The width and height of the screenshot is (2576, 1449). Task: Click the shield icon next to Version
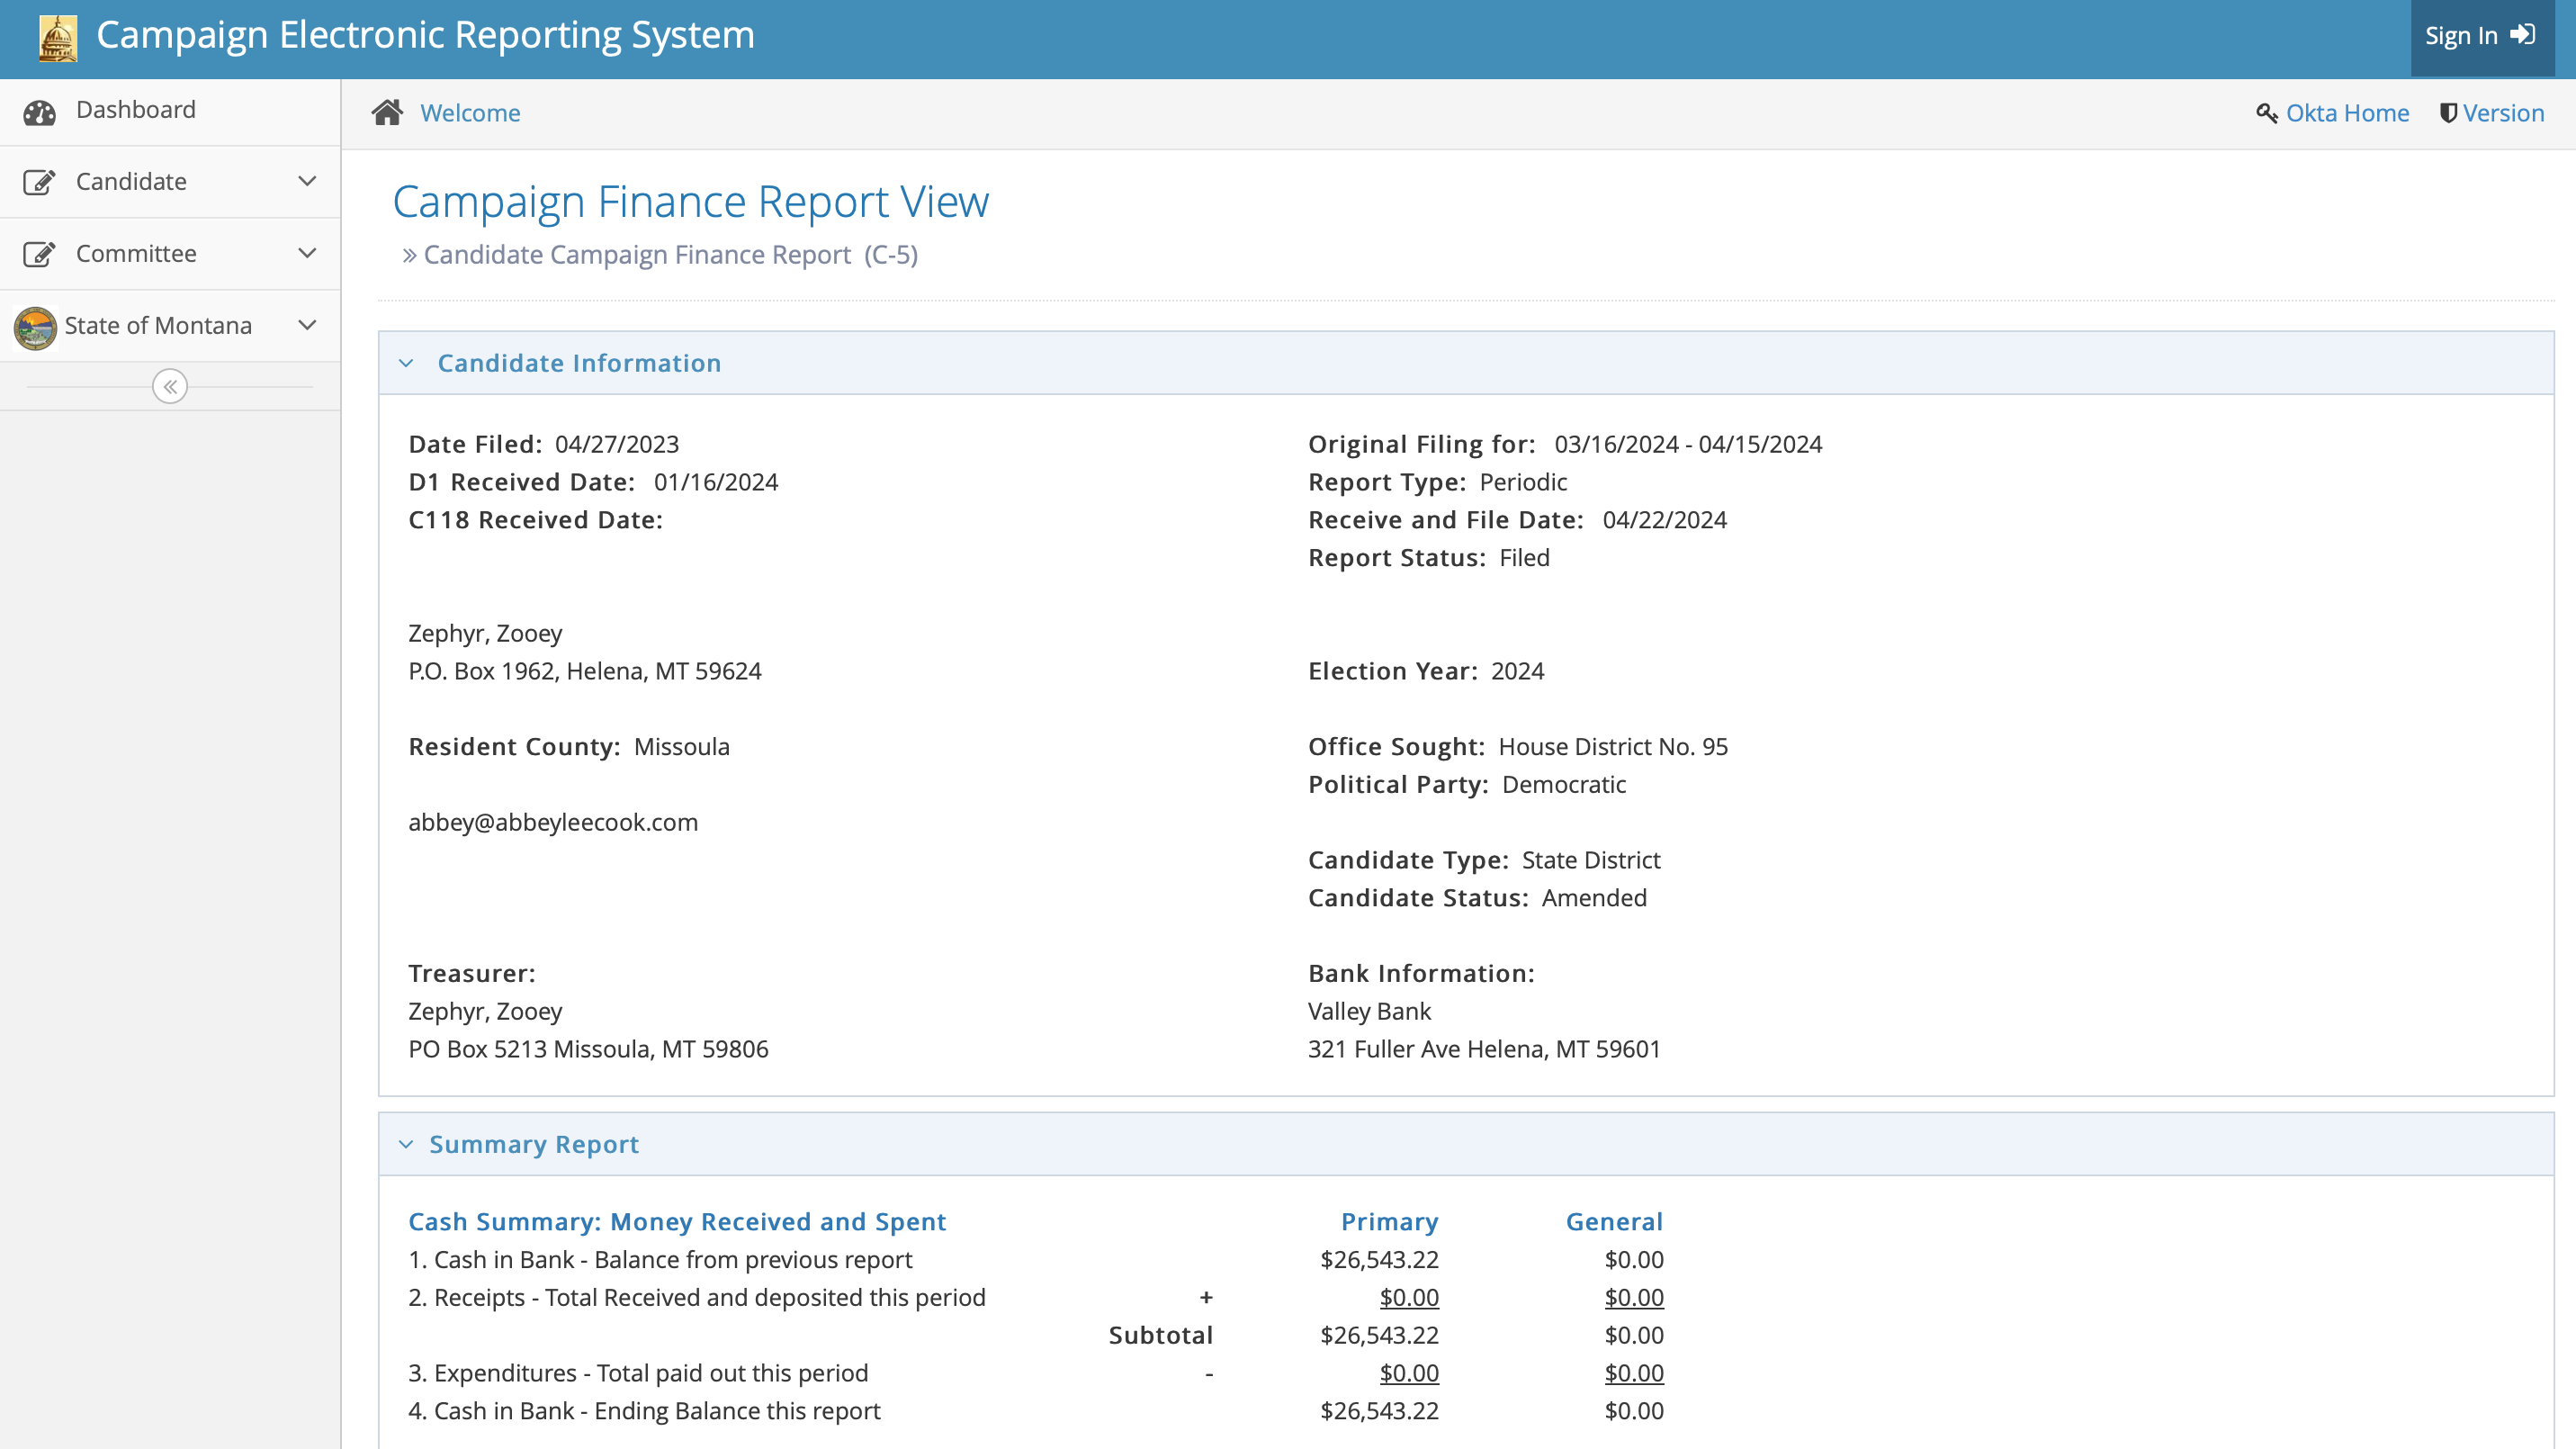click(2448, 113)
